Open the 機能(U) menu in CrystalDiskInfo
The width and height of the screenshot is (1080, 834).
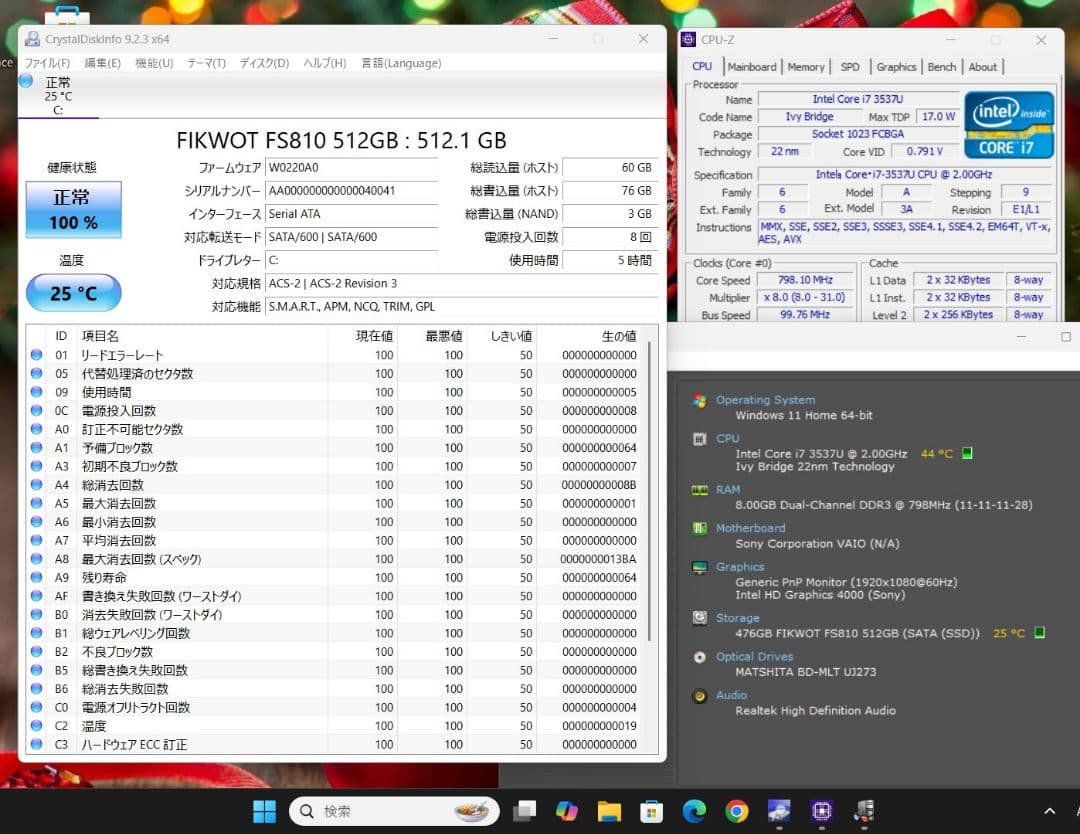pos(153,62)
